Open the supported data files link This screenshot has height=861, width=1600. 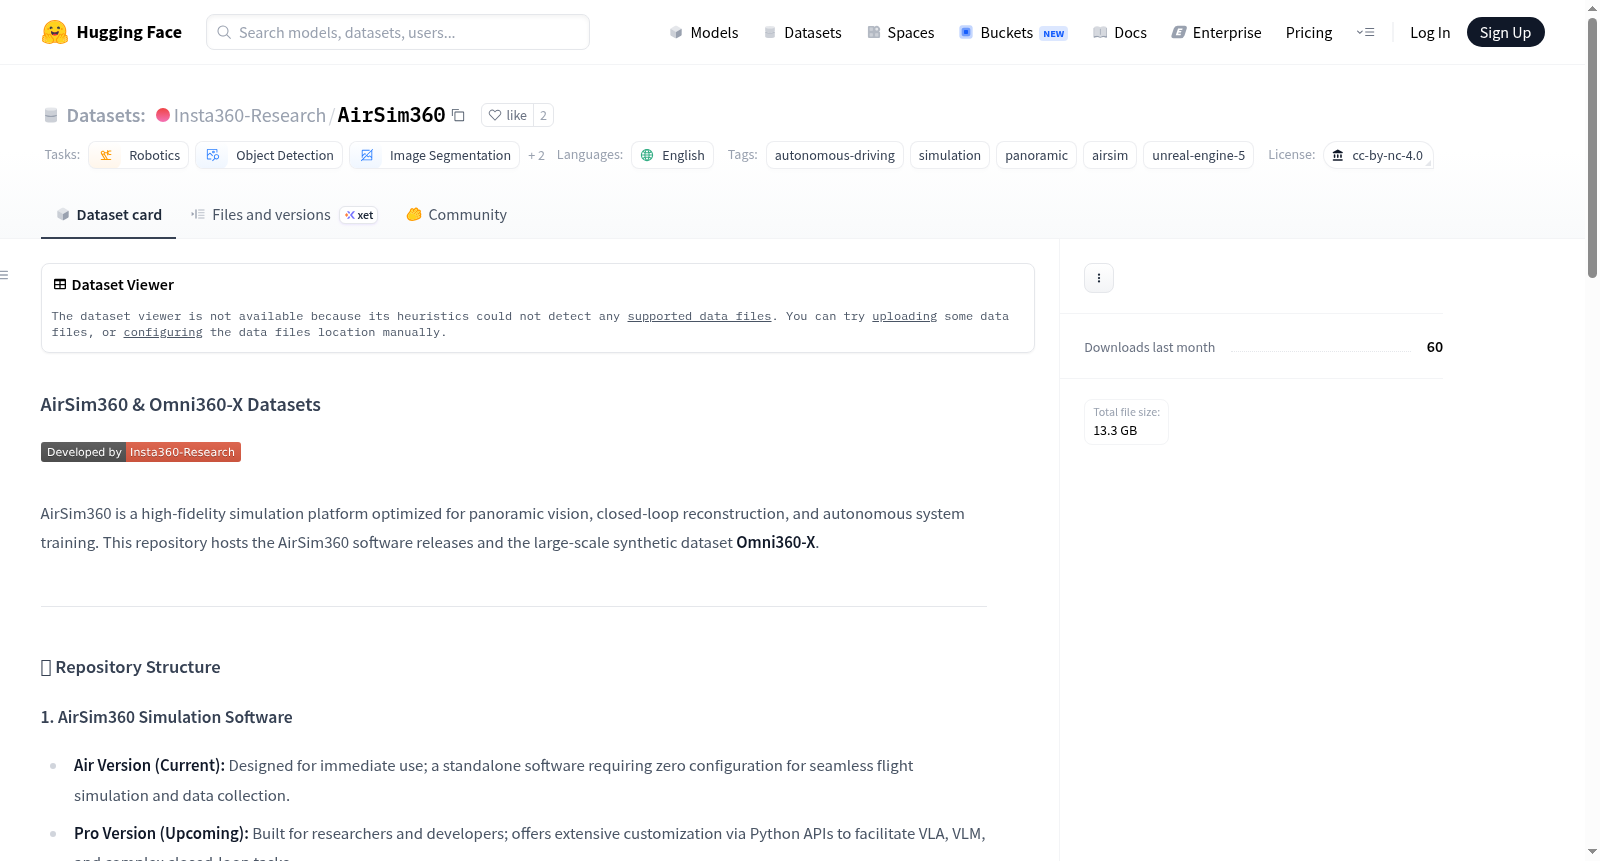point(699,316)
